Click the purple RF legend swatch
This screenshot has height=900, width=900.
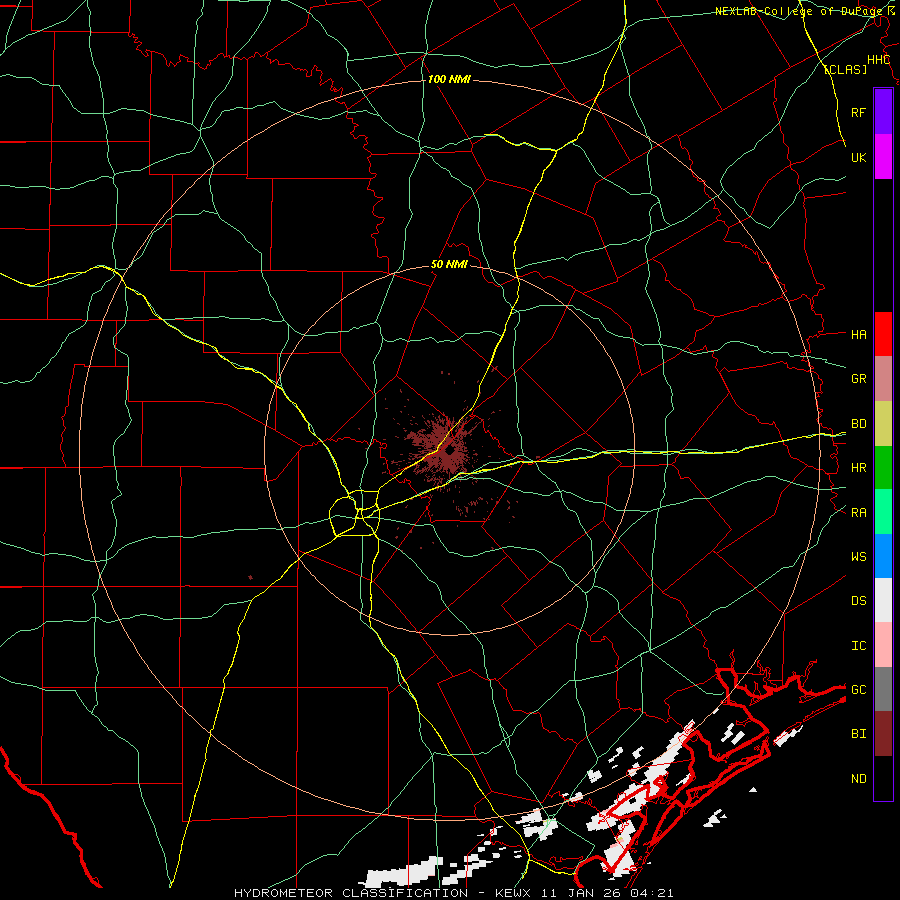[x=883, y=112]
